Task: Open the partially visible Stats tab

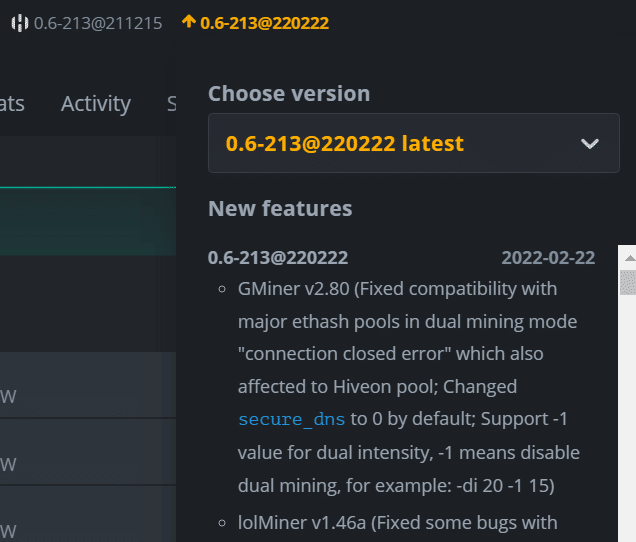Action: (12, 104)
